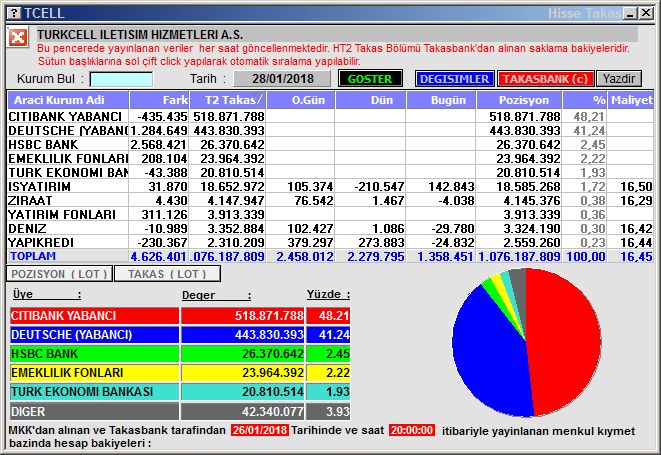Click the Kurum Bul search field
The image size is (661, 455).
(x=121, y=79)
